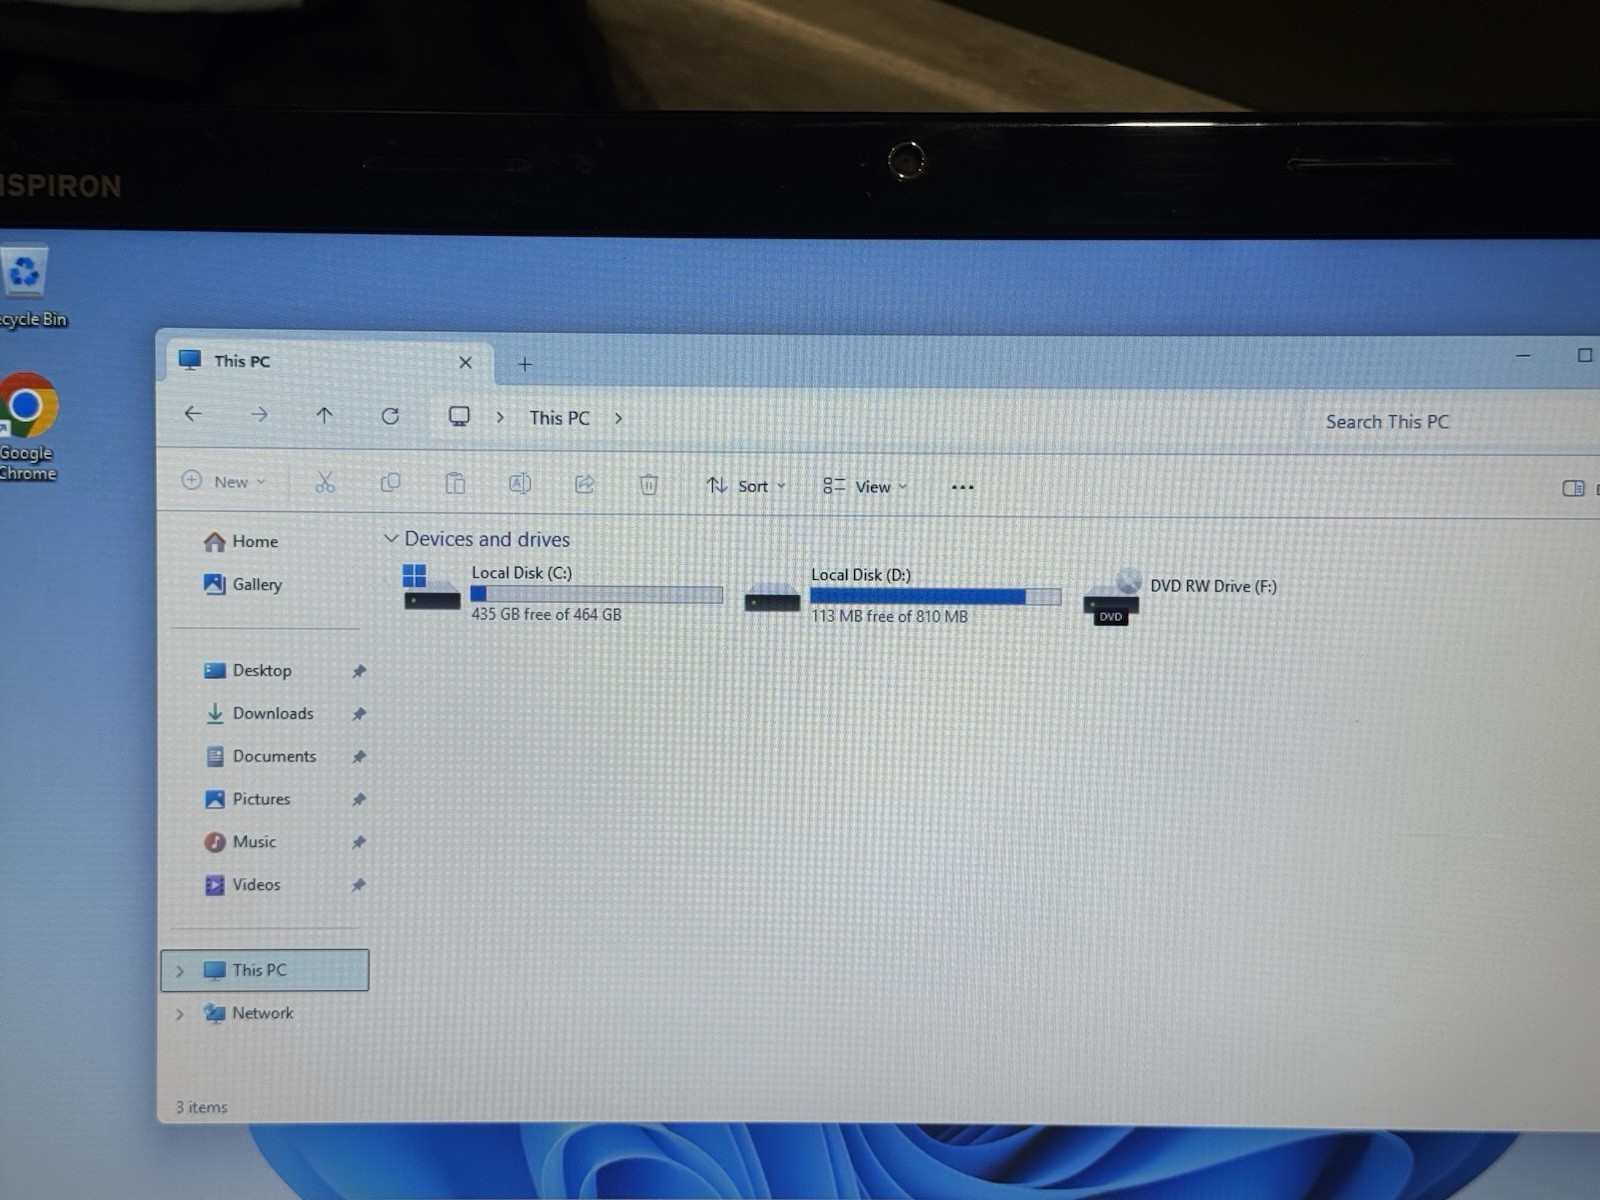This screenshot has height=1200, width=1600.
Task: Open the three-dot See more menu
Action: (x=962, y=488)
